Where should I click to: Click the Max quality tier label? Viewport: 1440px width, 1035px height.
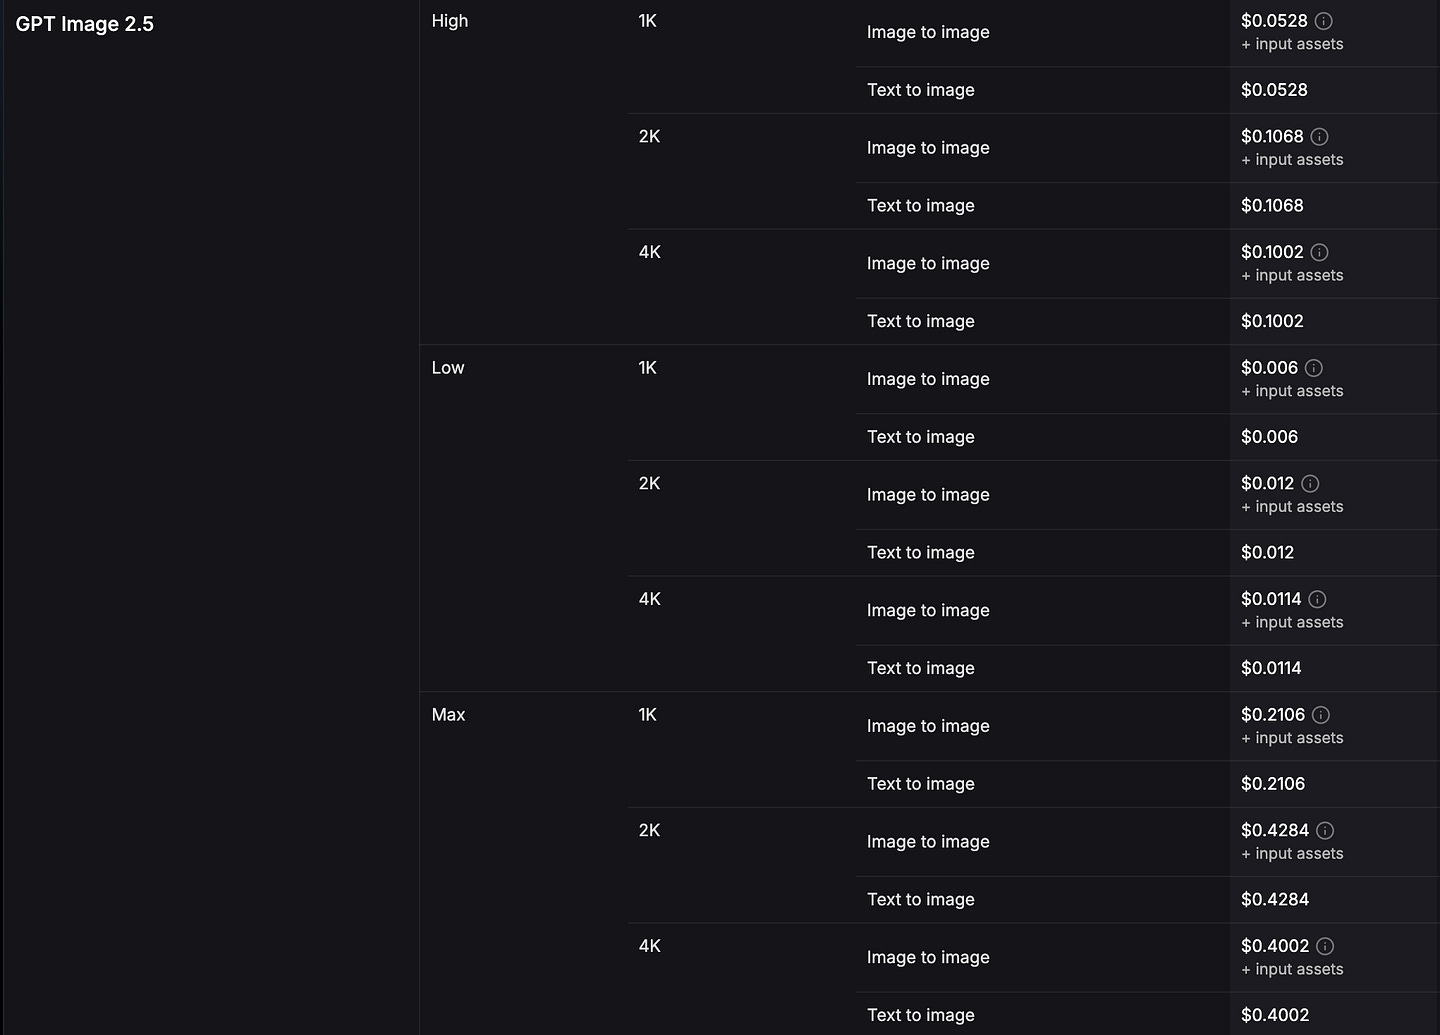[x=449, y=715]
